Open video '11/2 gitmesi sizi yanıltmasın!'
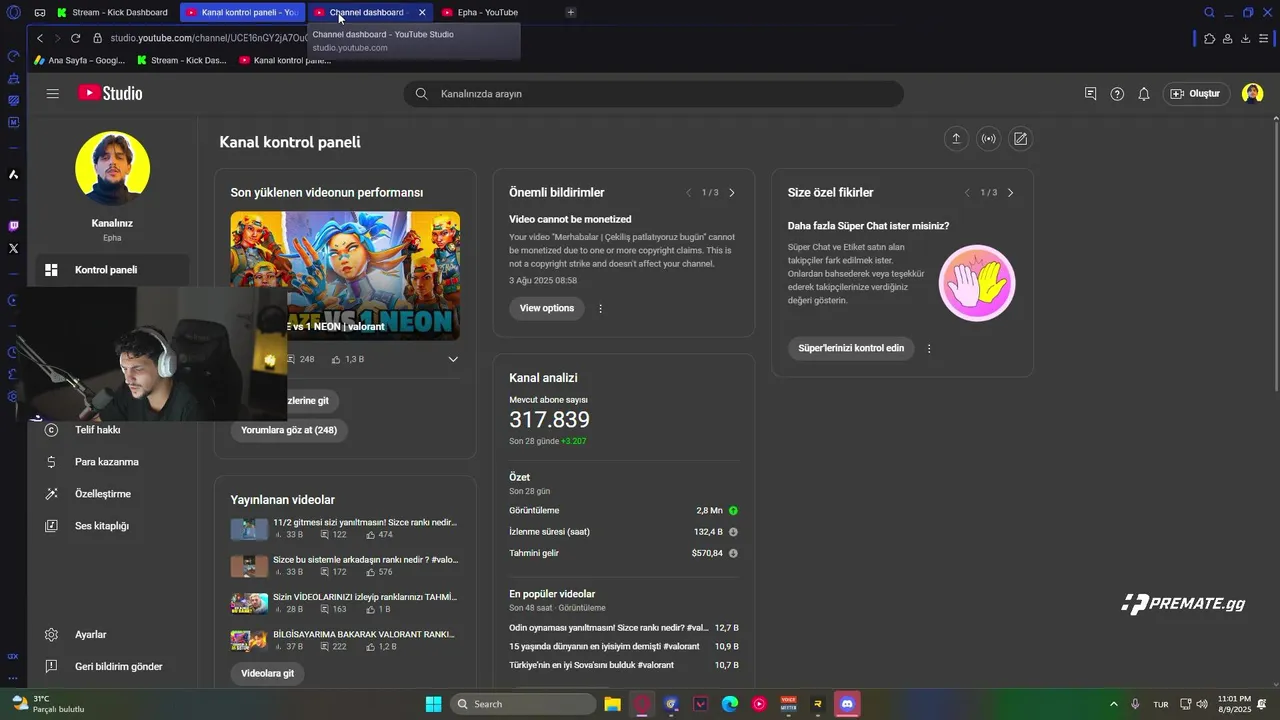 click(x=364, y=522)
